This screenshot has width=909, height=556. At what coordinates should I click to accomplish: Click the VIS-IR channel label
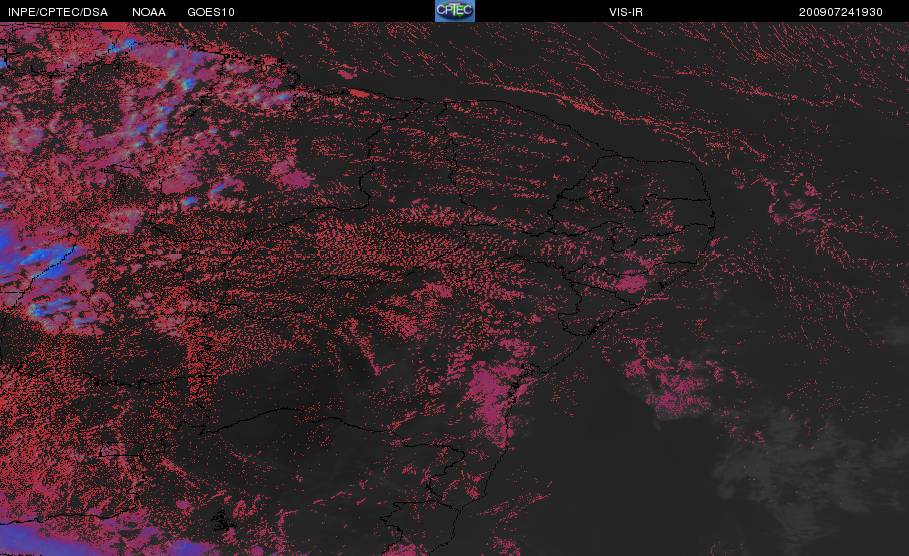coord(626,12)
